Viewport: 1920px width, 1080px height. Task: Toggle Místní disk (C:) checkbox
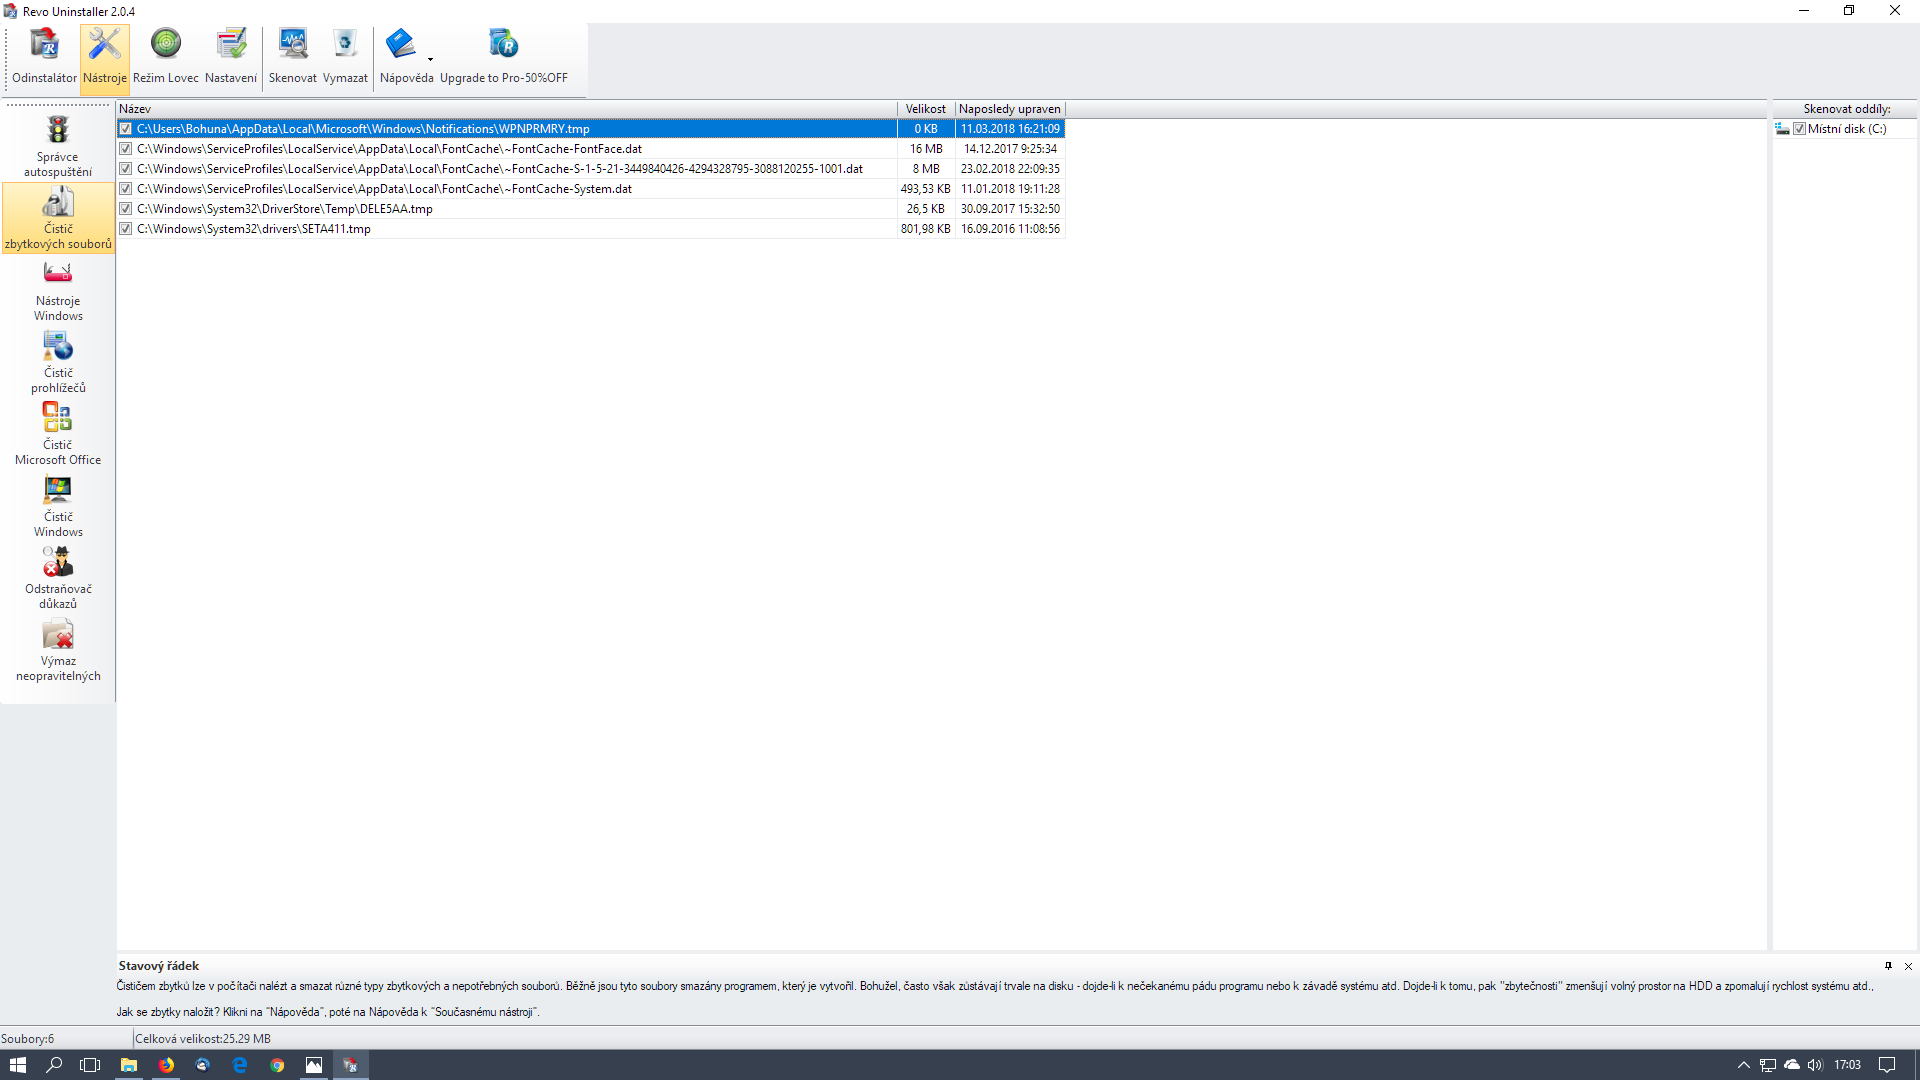(1799, 129)
